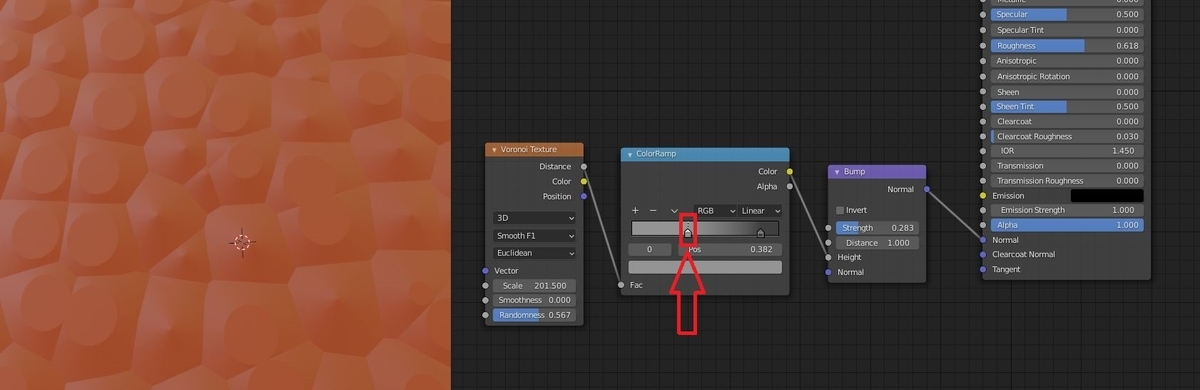Click the Bump Height input socket
This screenshot has height=390, width=1200.
click(x=828, y=257)
